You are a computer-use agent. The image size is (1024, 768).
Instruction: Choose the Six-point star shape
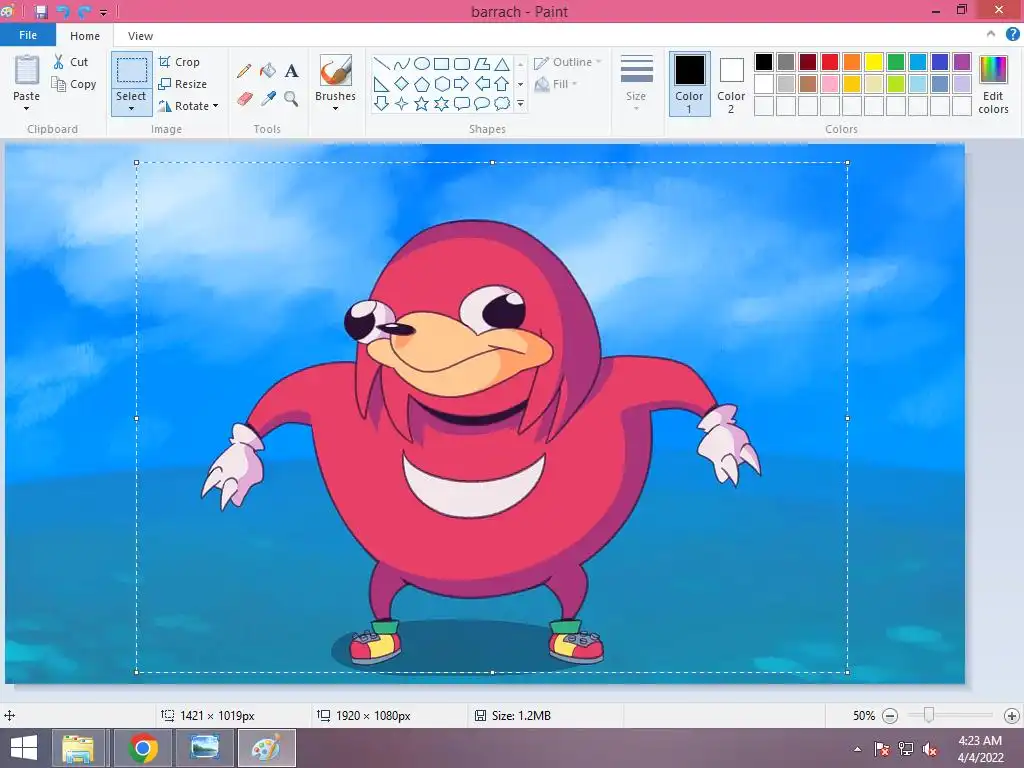pos(441,103)
